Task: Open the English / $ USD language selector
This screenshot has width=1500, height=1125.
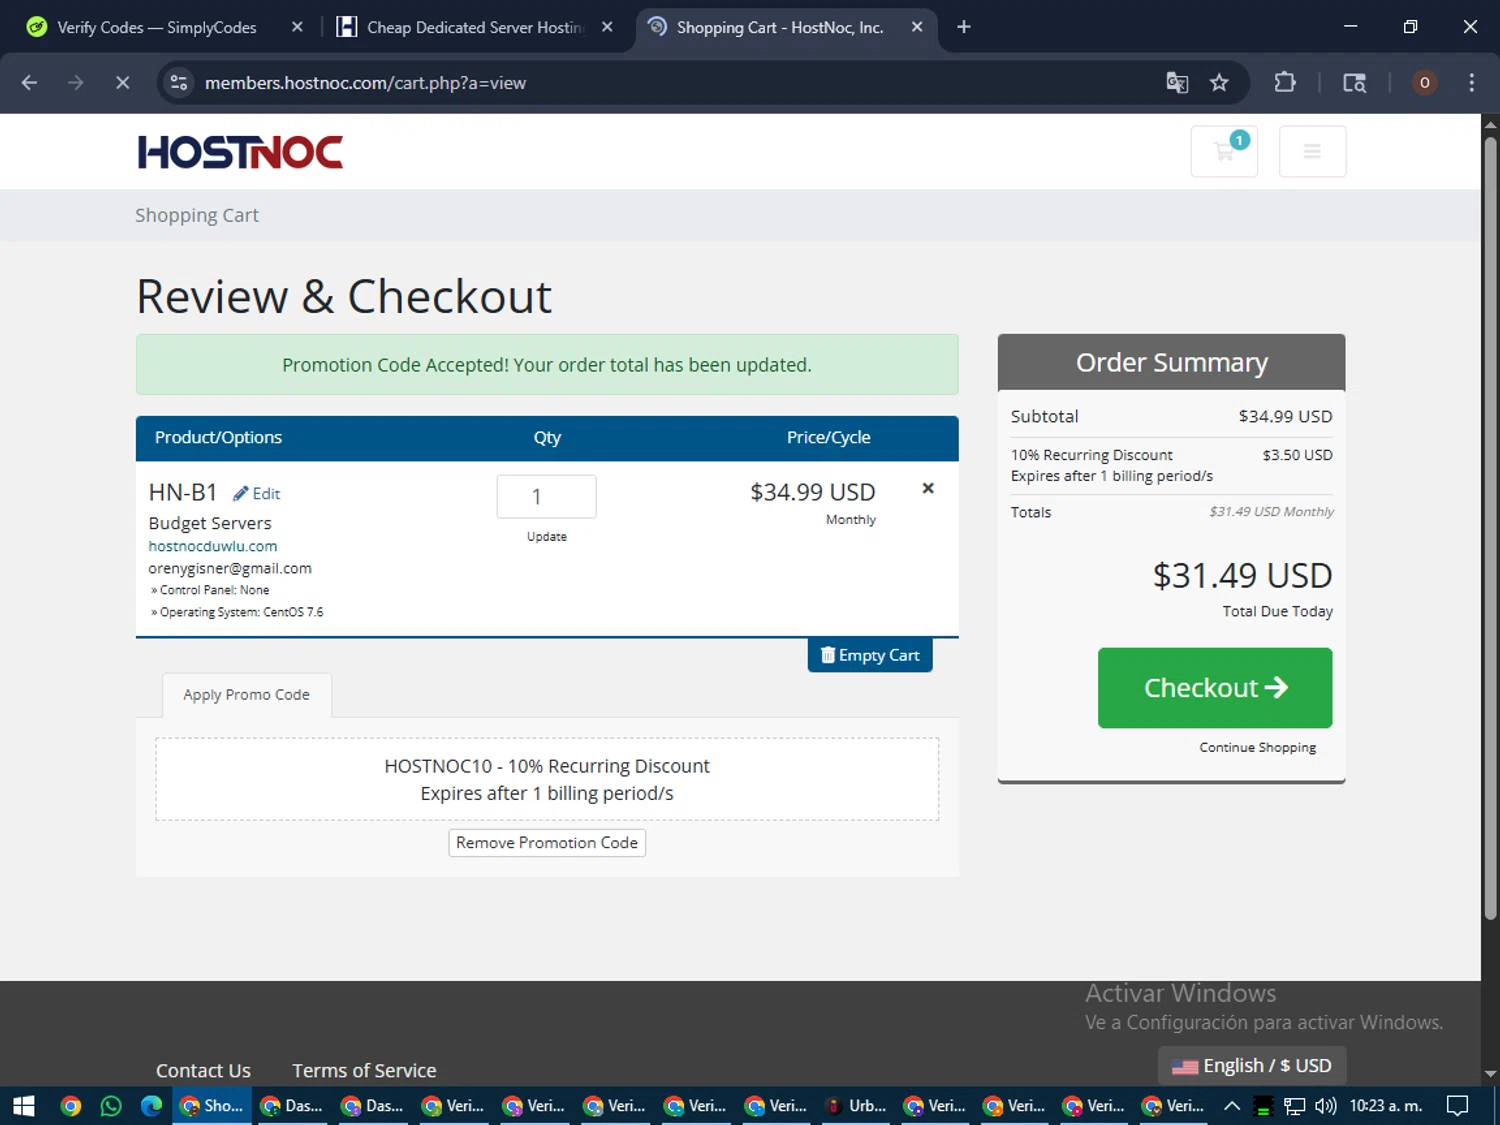Action: [x=1252, y=1066]
